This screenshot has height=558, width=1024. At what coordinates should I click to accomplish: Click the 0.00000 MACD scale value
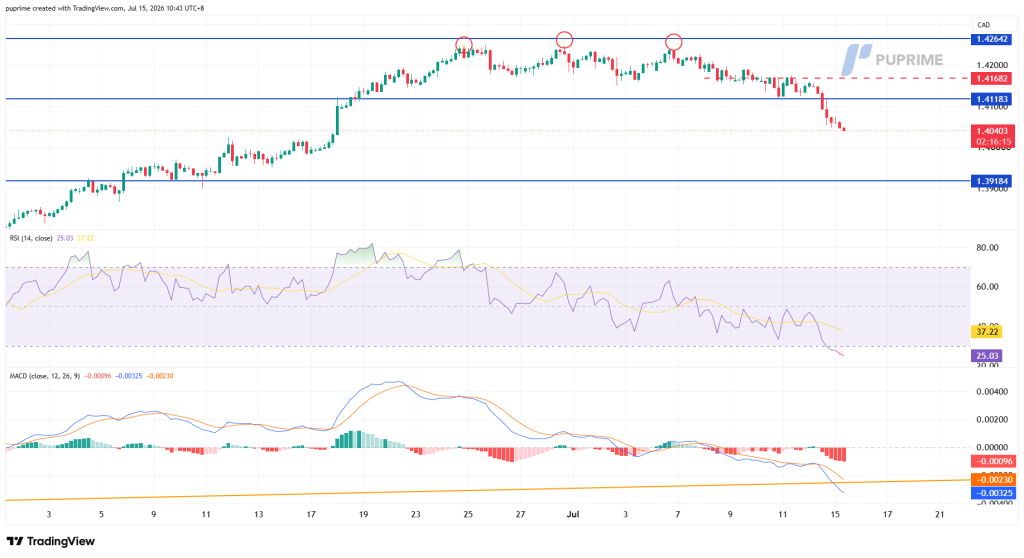(993, 448)
